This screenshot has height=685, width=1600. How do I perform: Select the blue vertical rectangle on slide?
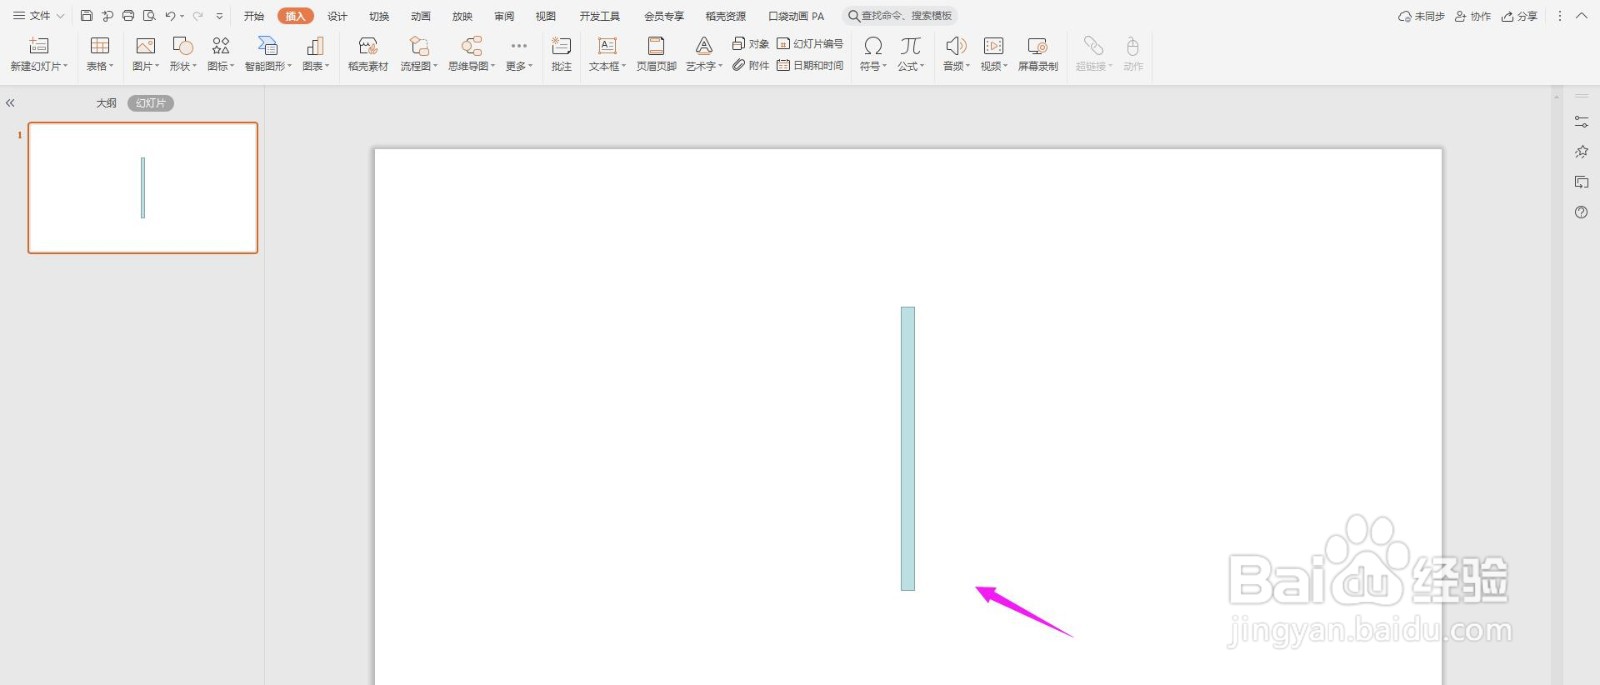908,449
